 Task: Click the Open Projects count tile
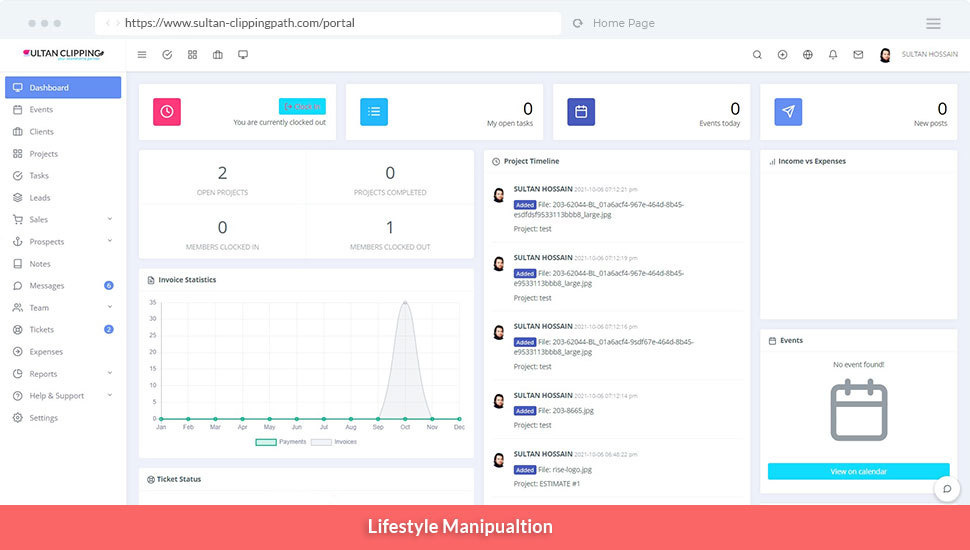223,178
